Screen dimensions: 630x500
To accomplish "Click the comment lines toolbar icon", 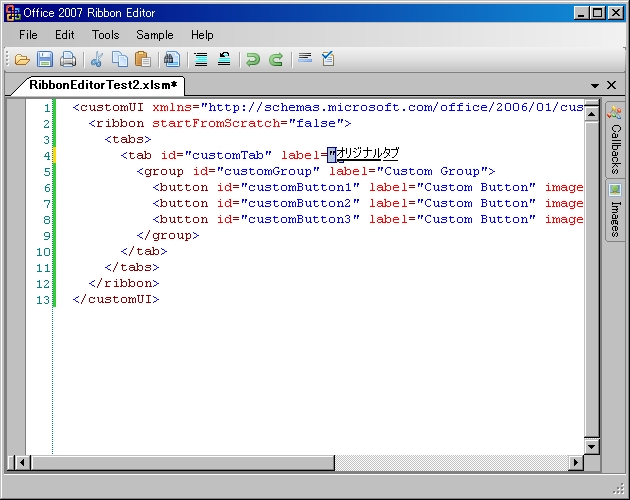I will pos(200,60).
